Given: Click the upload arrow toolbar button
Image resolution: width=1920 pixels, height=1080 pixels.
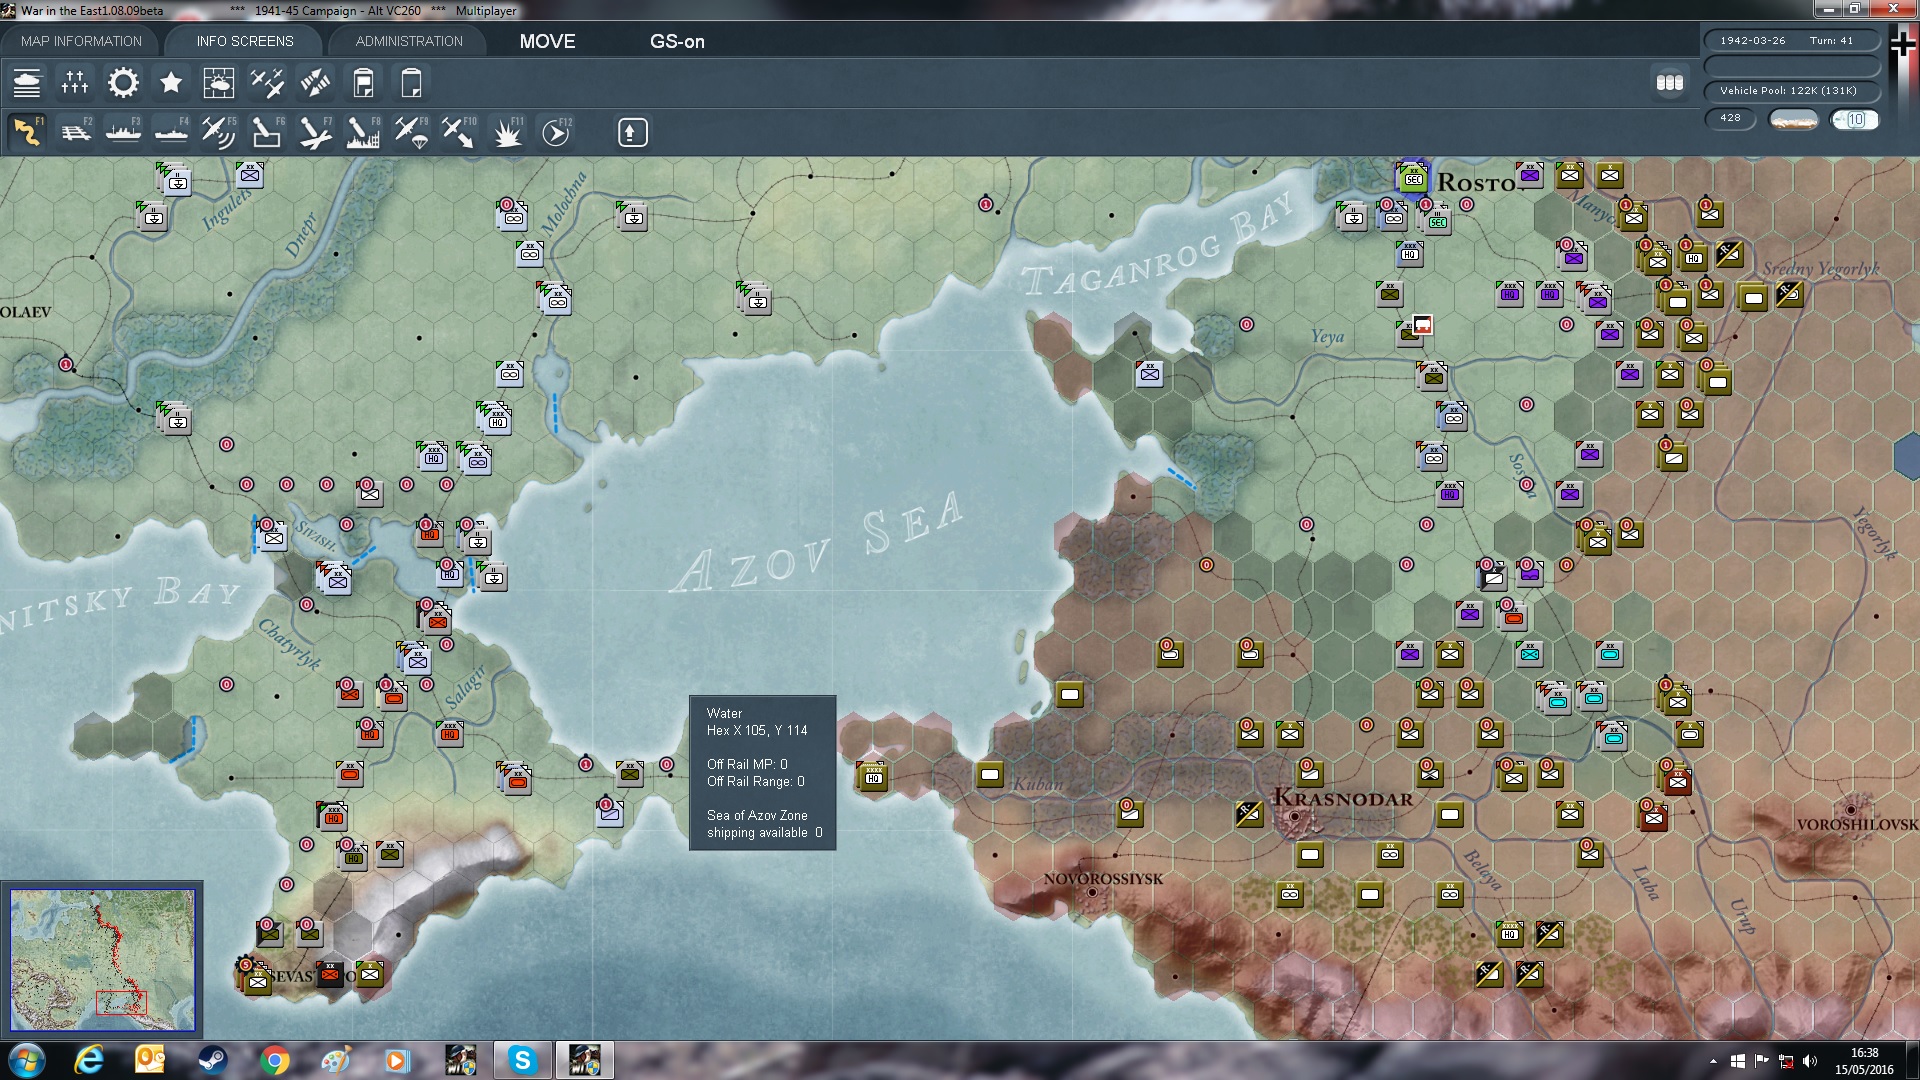Looking at the screenshot, I should pyautogui.click(x=632, y=132).
